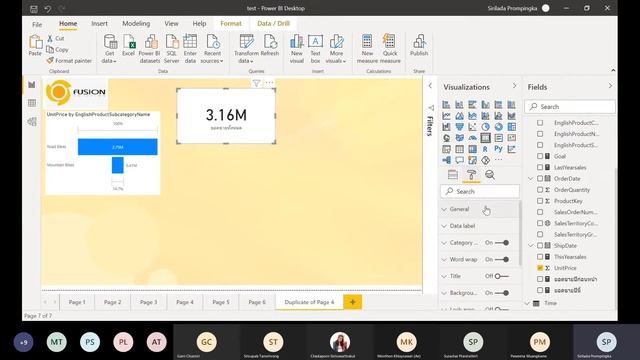Switch to Report view in left sidebar
640x360 pixels.
point(32,84)
